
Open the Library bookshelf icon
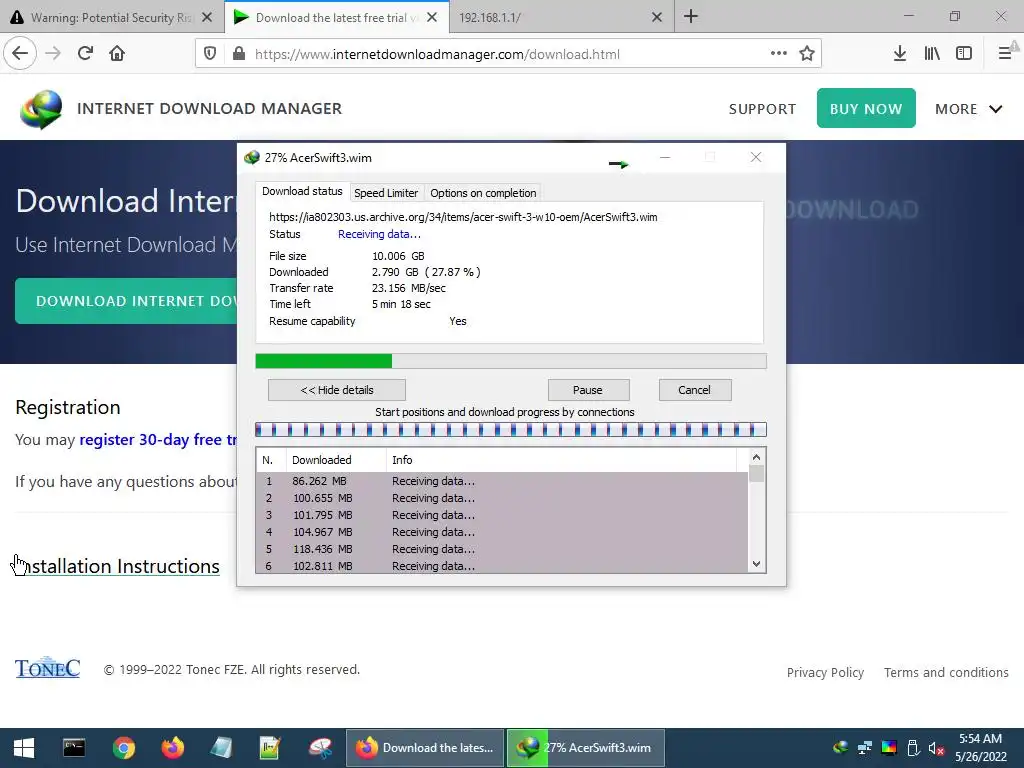click(932, 54)
